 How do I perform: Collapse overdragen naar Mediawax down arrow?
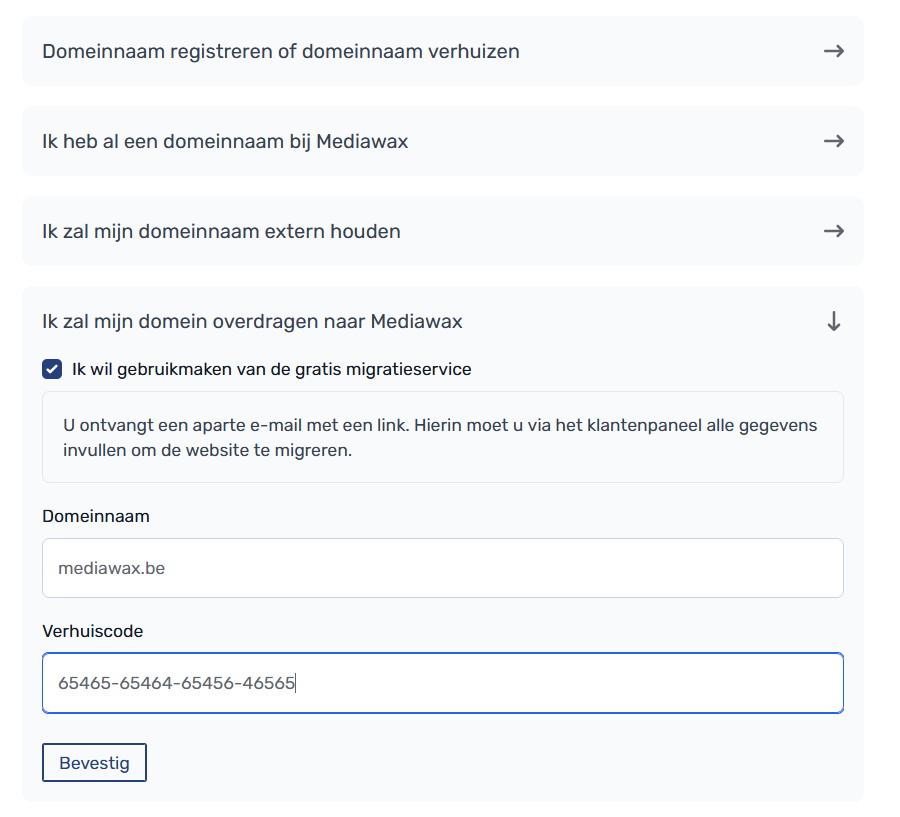833,322
